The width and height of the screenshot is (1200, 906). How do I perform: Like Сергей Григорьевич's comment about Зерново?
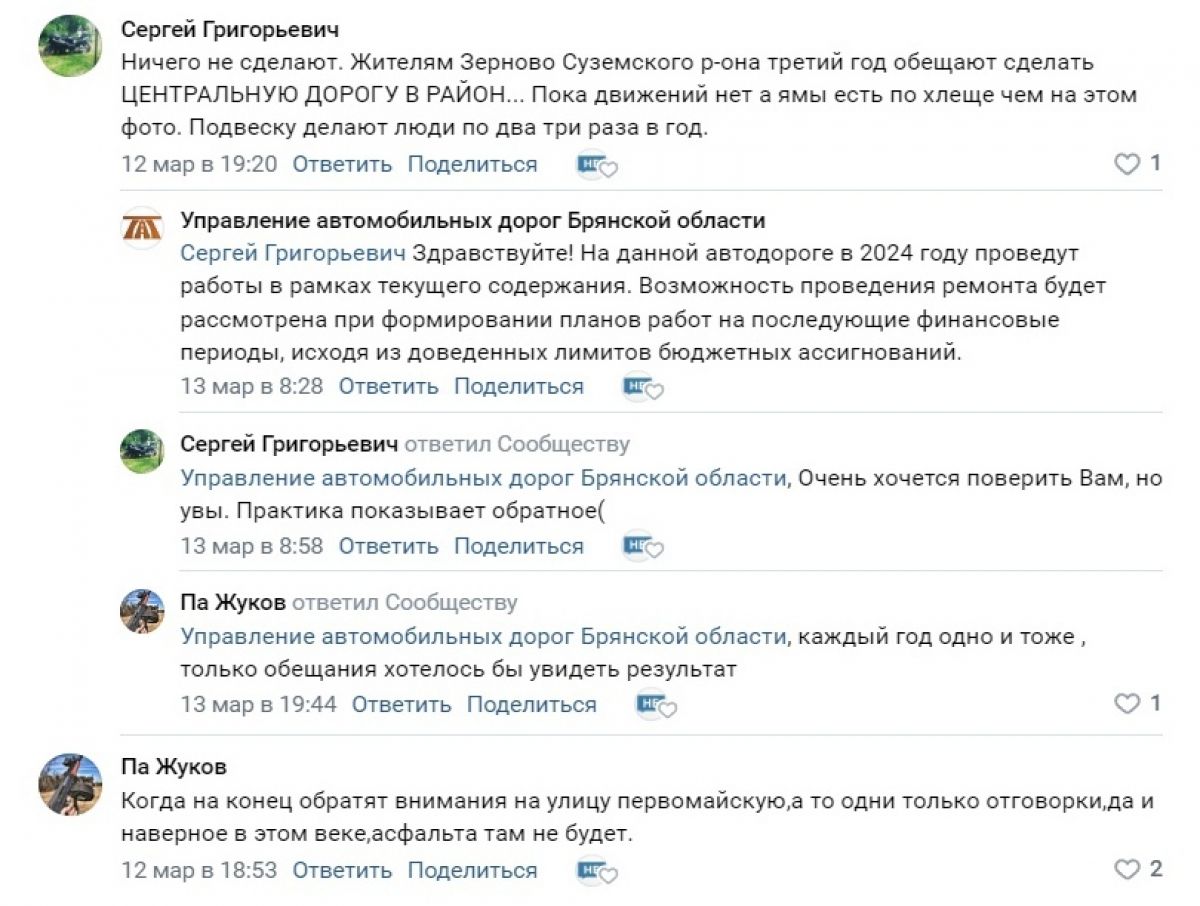[1127, 164]
